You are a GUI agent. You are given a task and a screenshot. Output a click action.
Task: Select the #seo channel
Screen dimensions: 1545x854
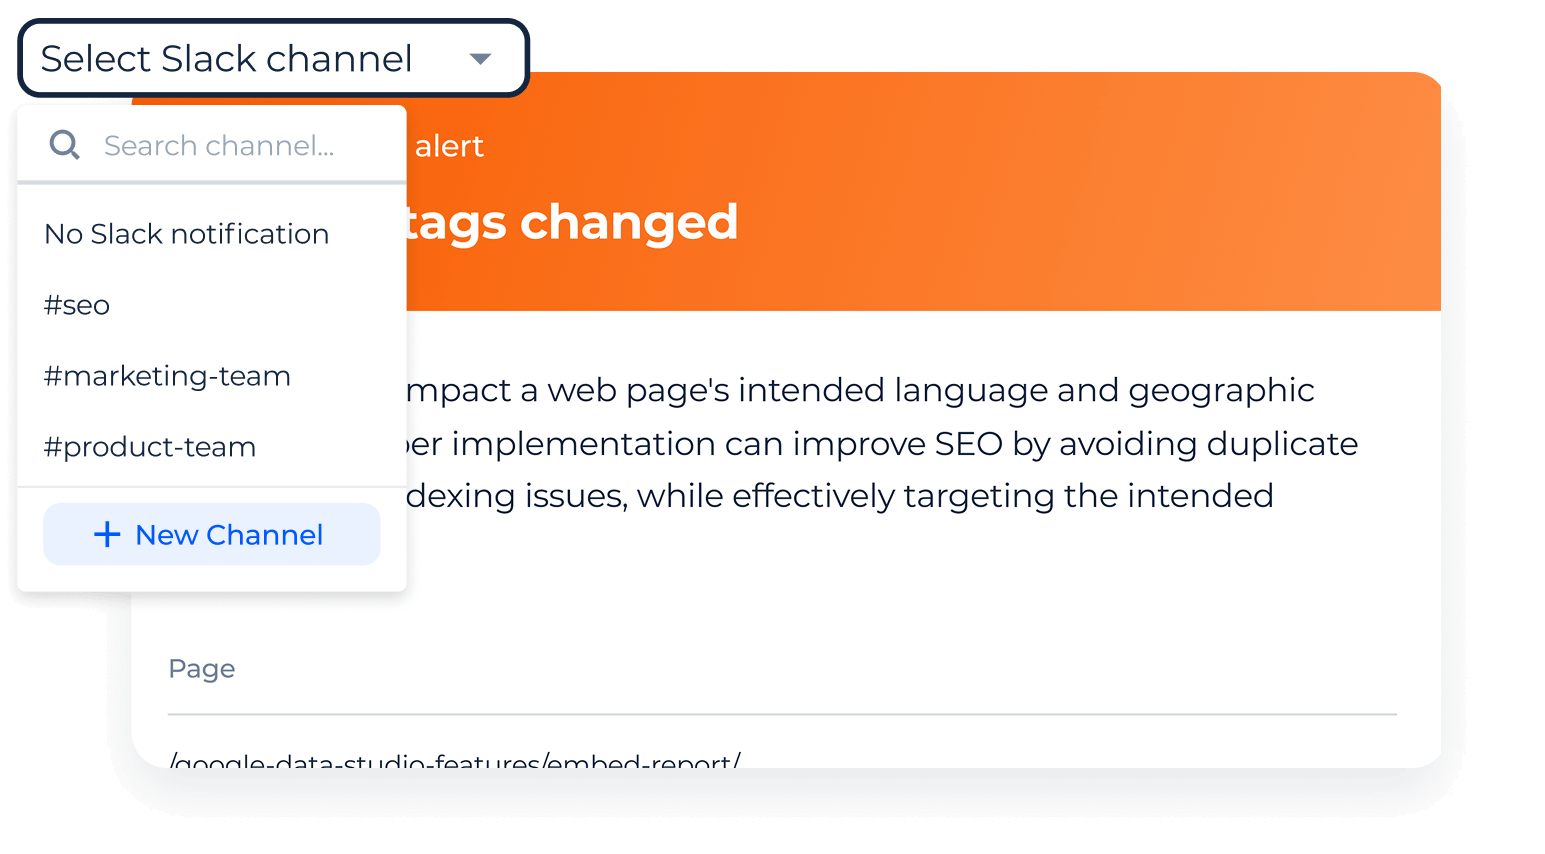pos(77,305)
